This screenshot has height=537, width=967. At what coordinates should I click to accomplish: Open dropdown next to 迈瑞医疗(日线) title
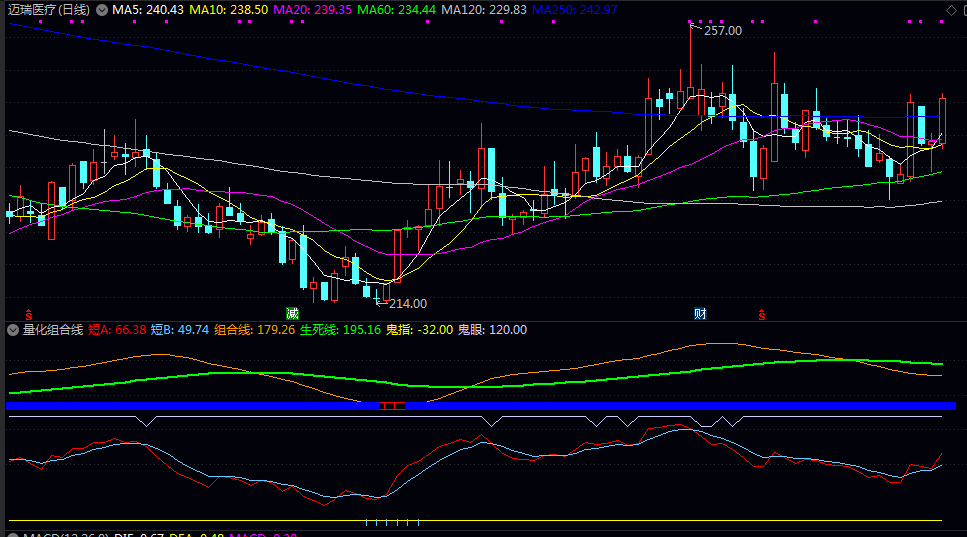[100, 9]
